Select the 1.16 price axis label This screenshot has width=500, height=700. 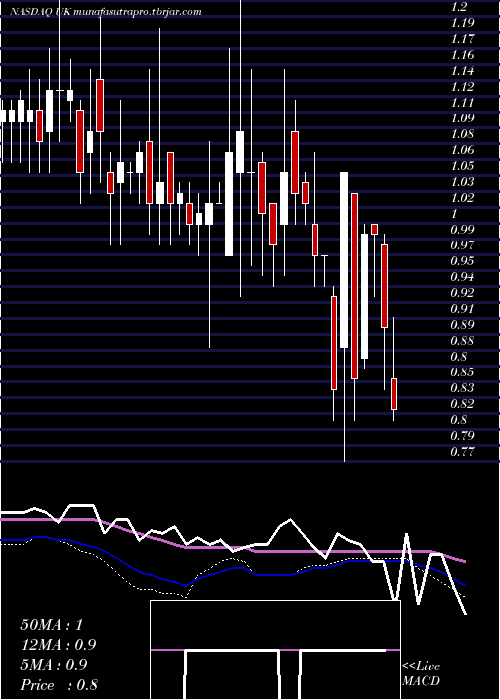pos(462,55)
